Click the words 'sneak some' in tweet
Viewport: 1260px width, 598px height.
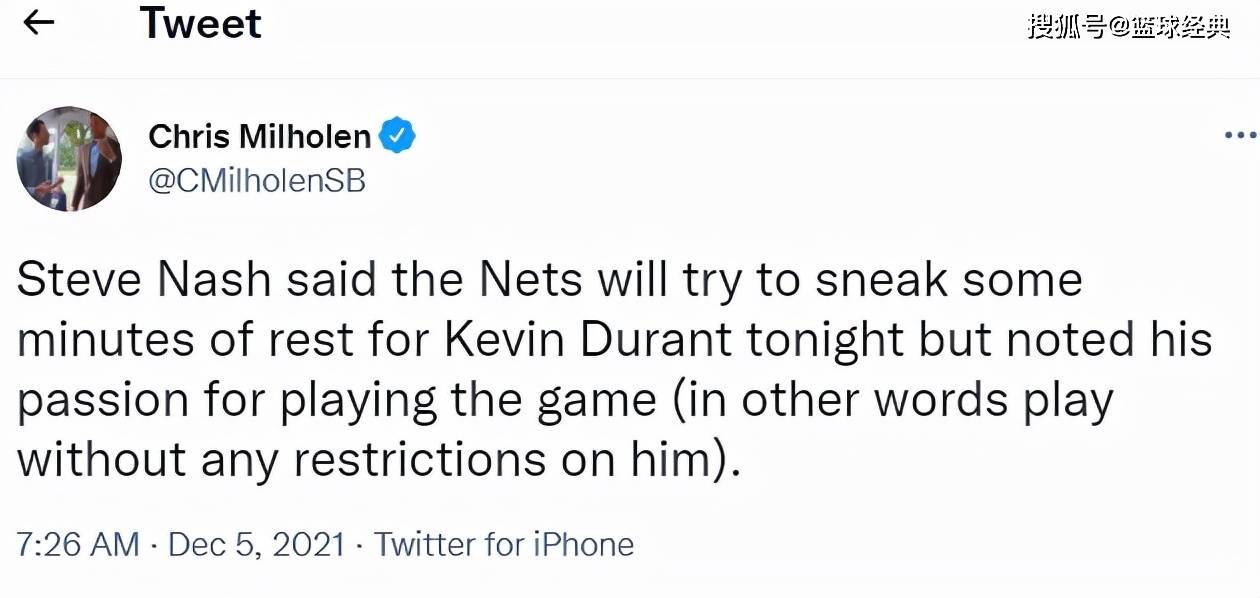(x=948, y=281)
